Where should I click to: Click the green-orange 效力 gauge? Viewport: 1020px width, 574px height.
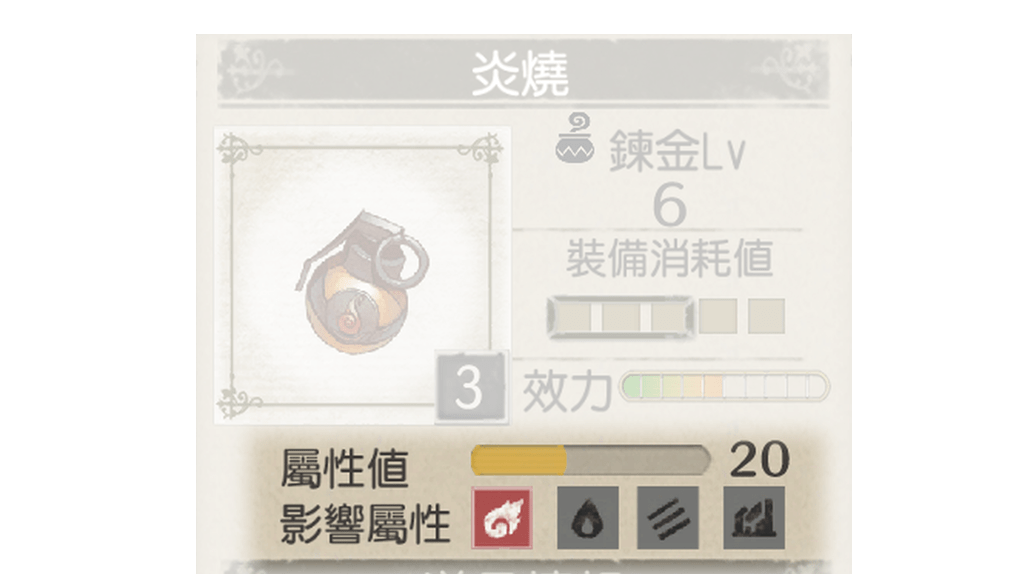724,387
